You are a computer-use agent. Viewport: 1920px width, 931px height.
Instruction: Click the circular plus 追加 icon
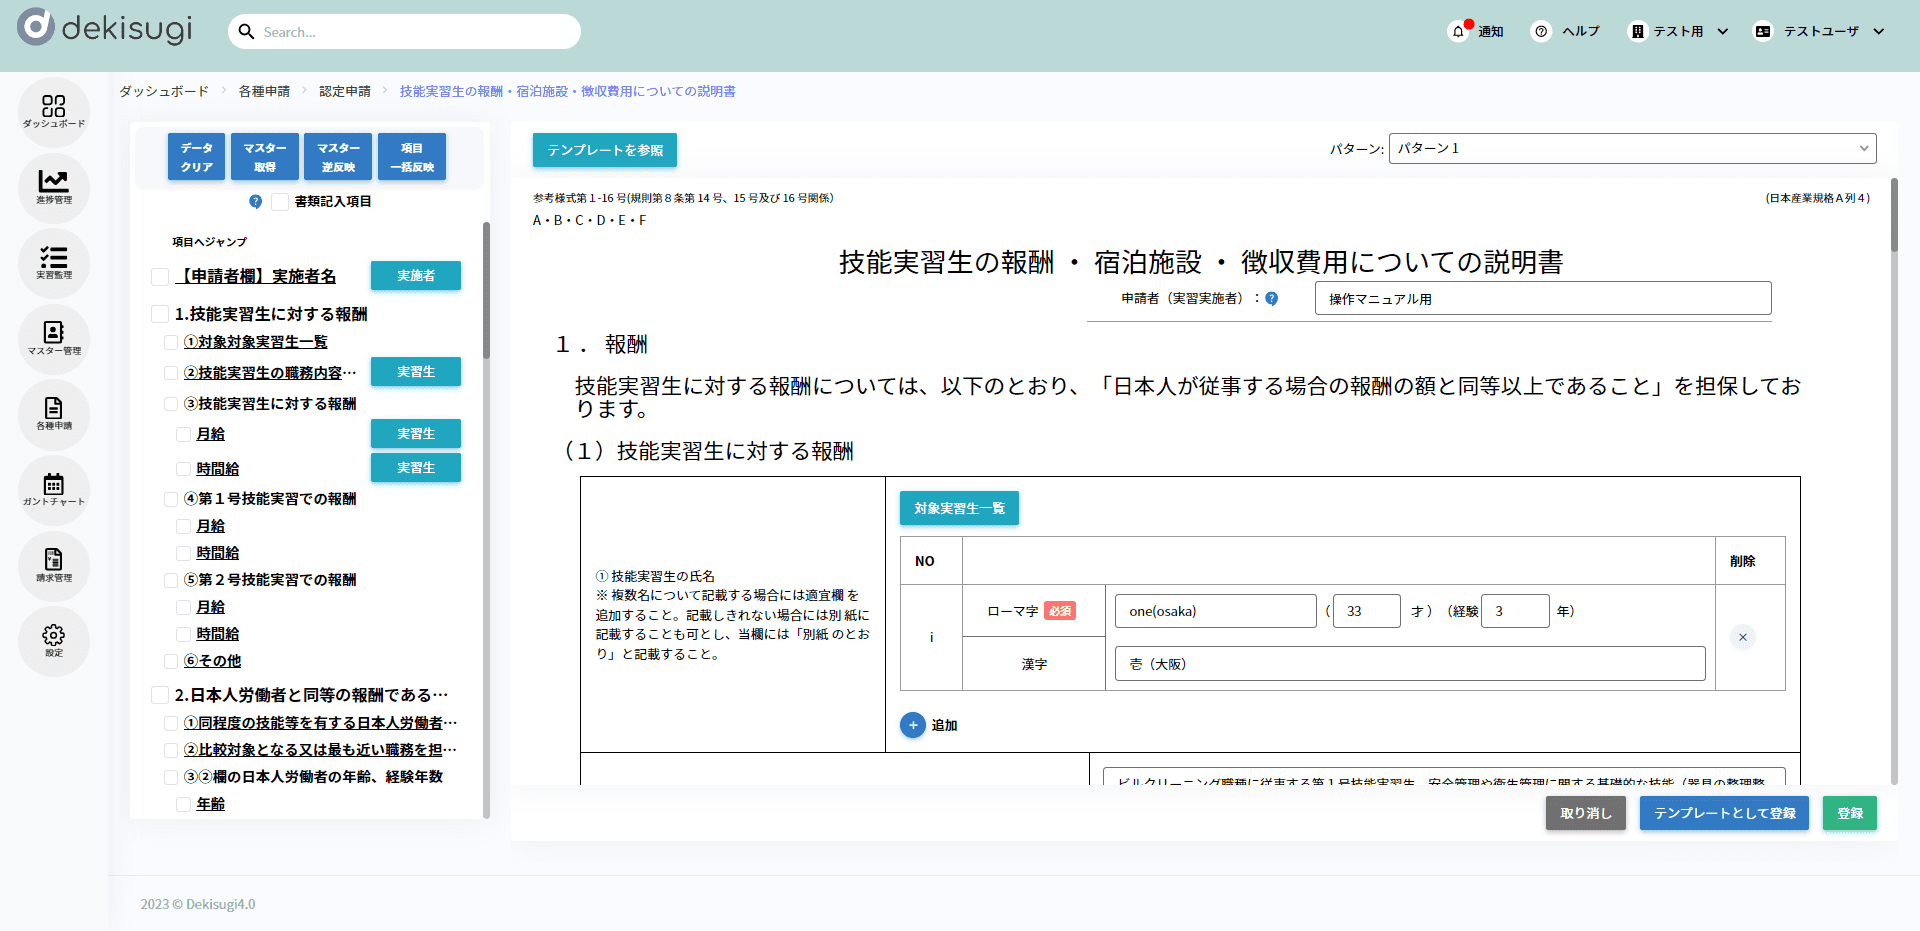click(912, 725)
